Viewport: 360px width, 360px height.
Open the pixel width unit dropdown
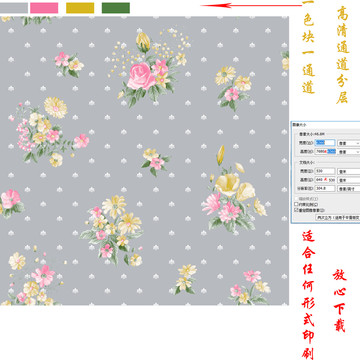(x=349, y=143)
